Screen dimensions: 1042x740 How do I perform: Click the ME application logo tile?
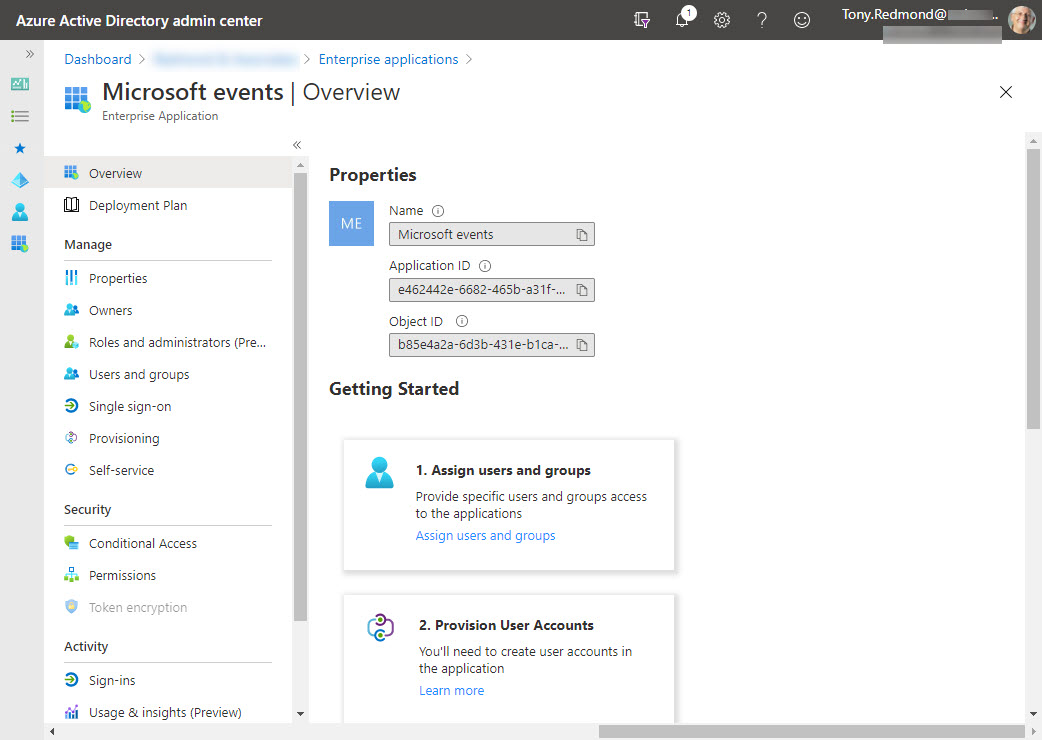tap(352, 223)
